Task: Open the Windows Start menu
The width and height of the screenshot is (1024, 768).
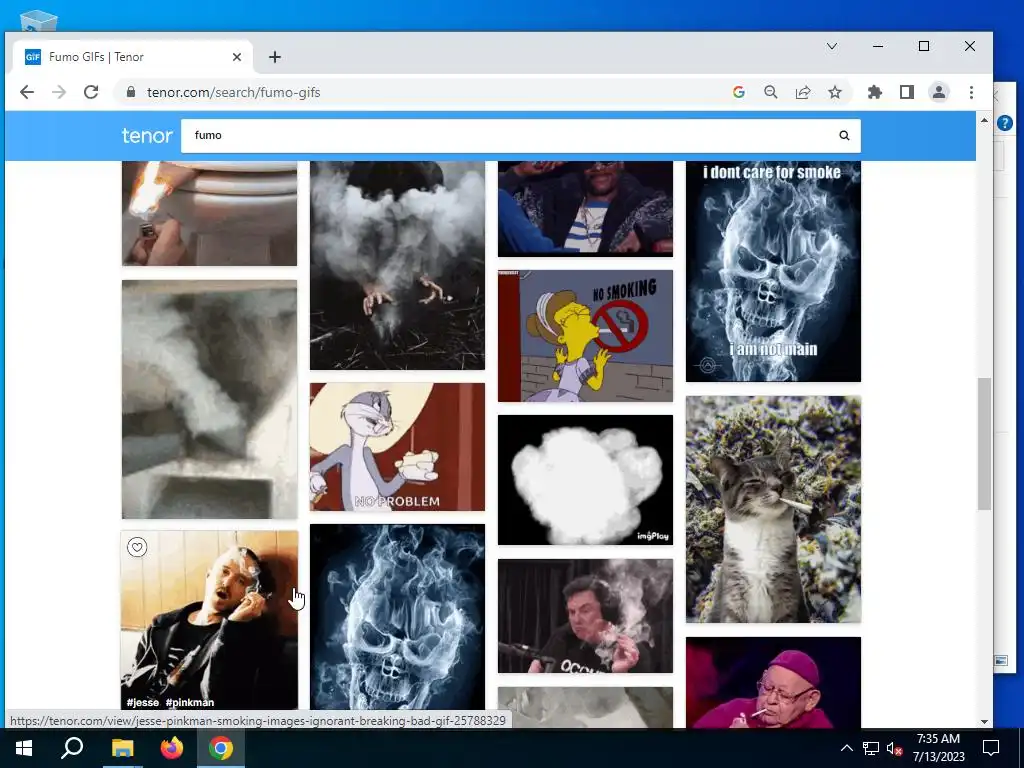Action: click(x=24, y=748)
